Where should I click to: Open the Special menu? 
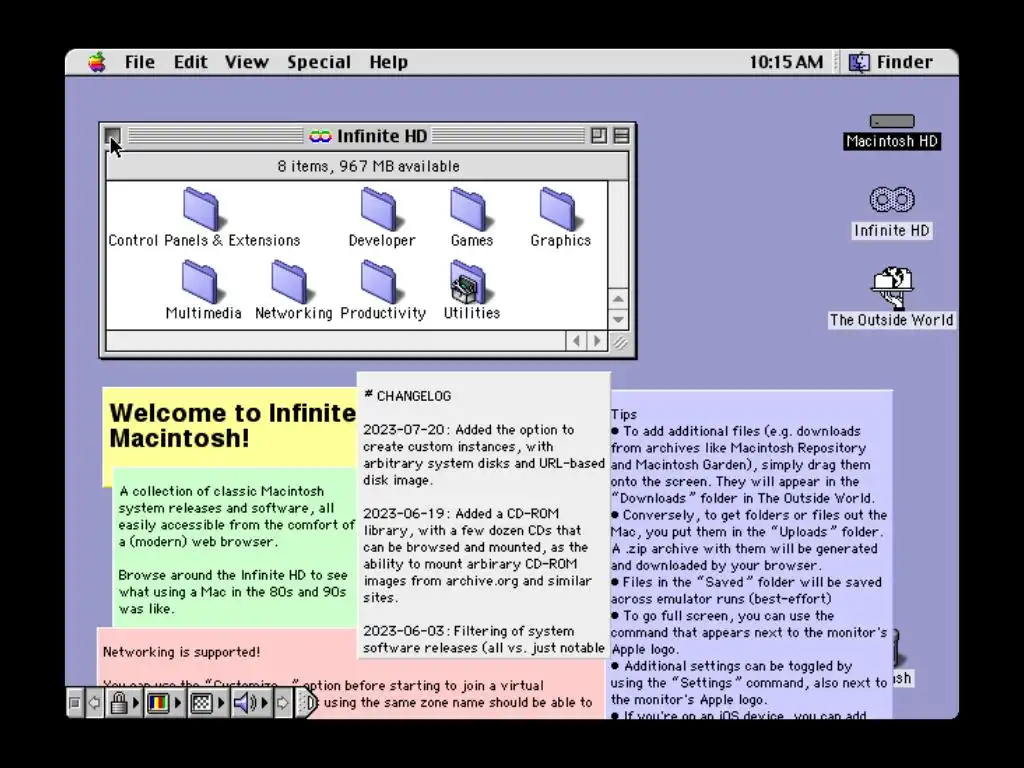click(319, 62)
